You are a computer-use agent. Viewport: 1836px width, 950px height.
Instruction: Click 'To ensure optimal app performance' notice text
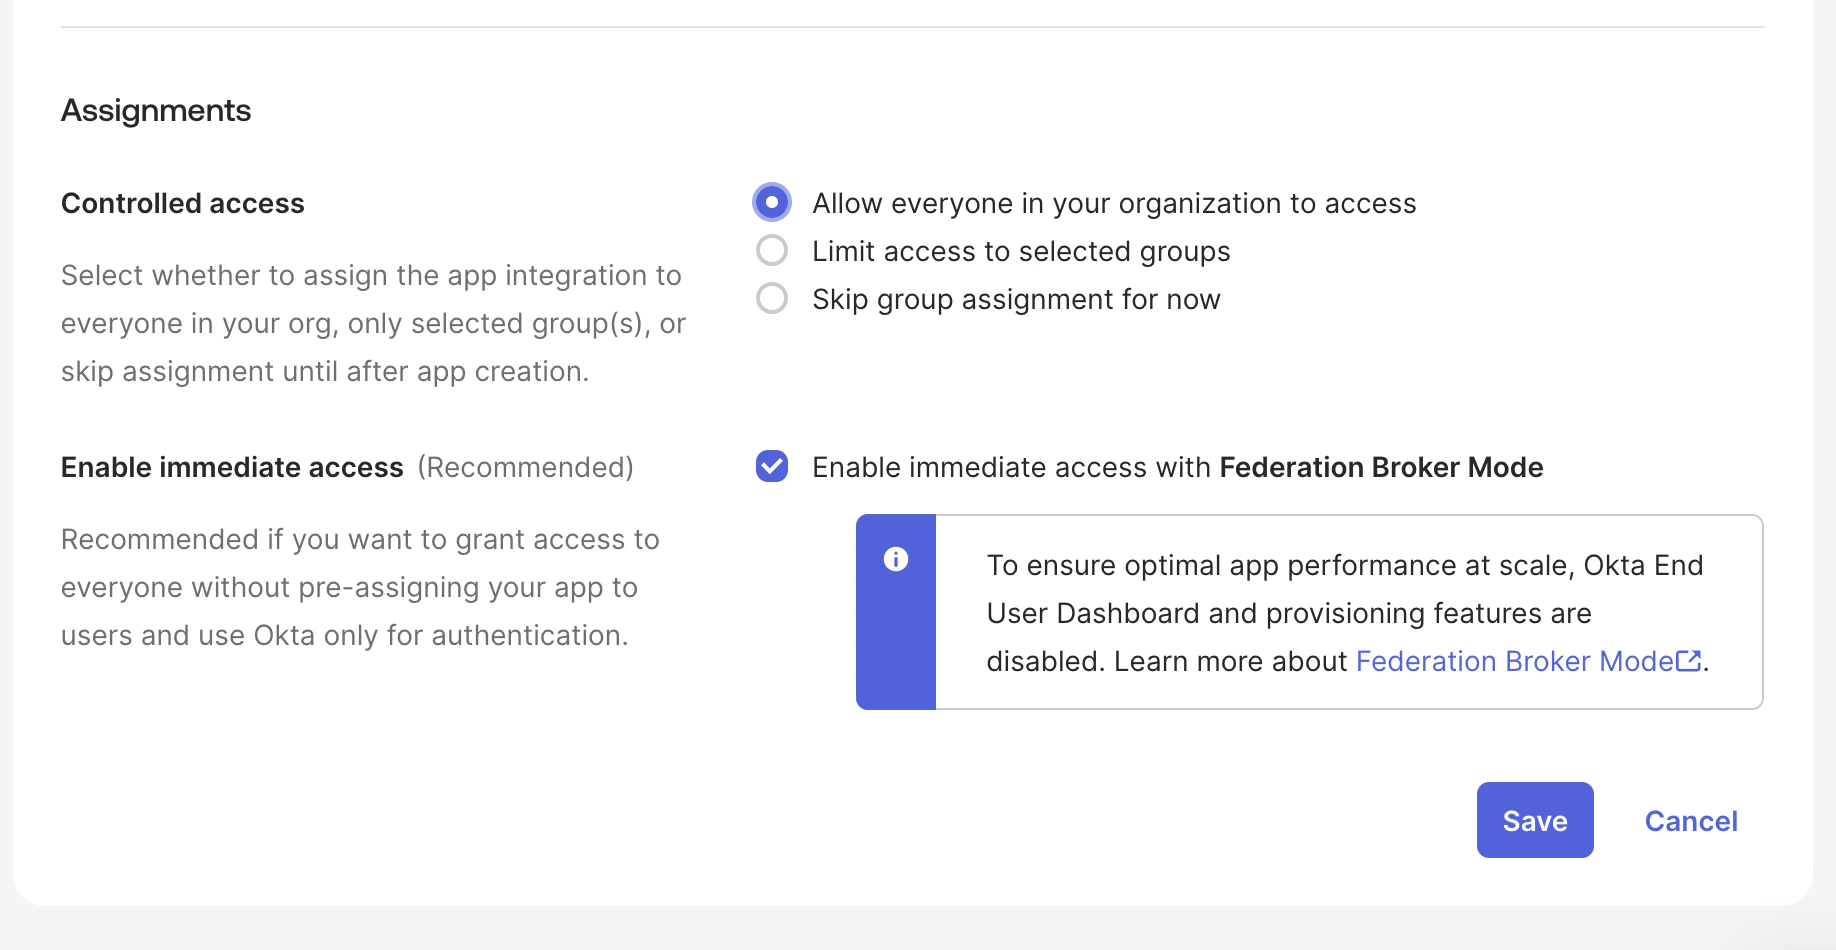1348,613
